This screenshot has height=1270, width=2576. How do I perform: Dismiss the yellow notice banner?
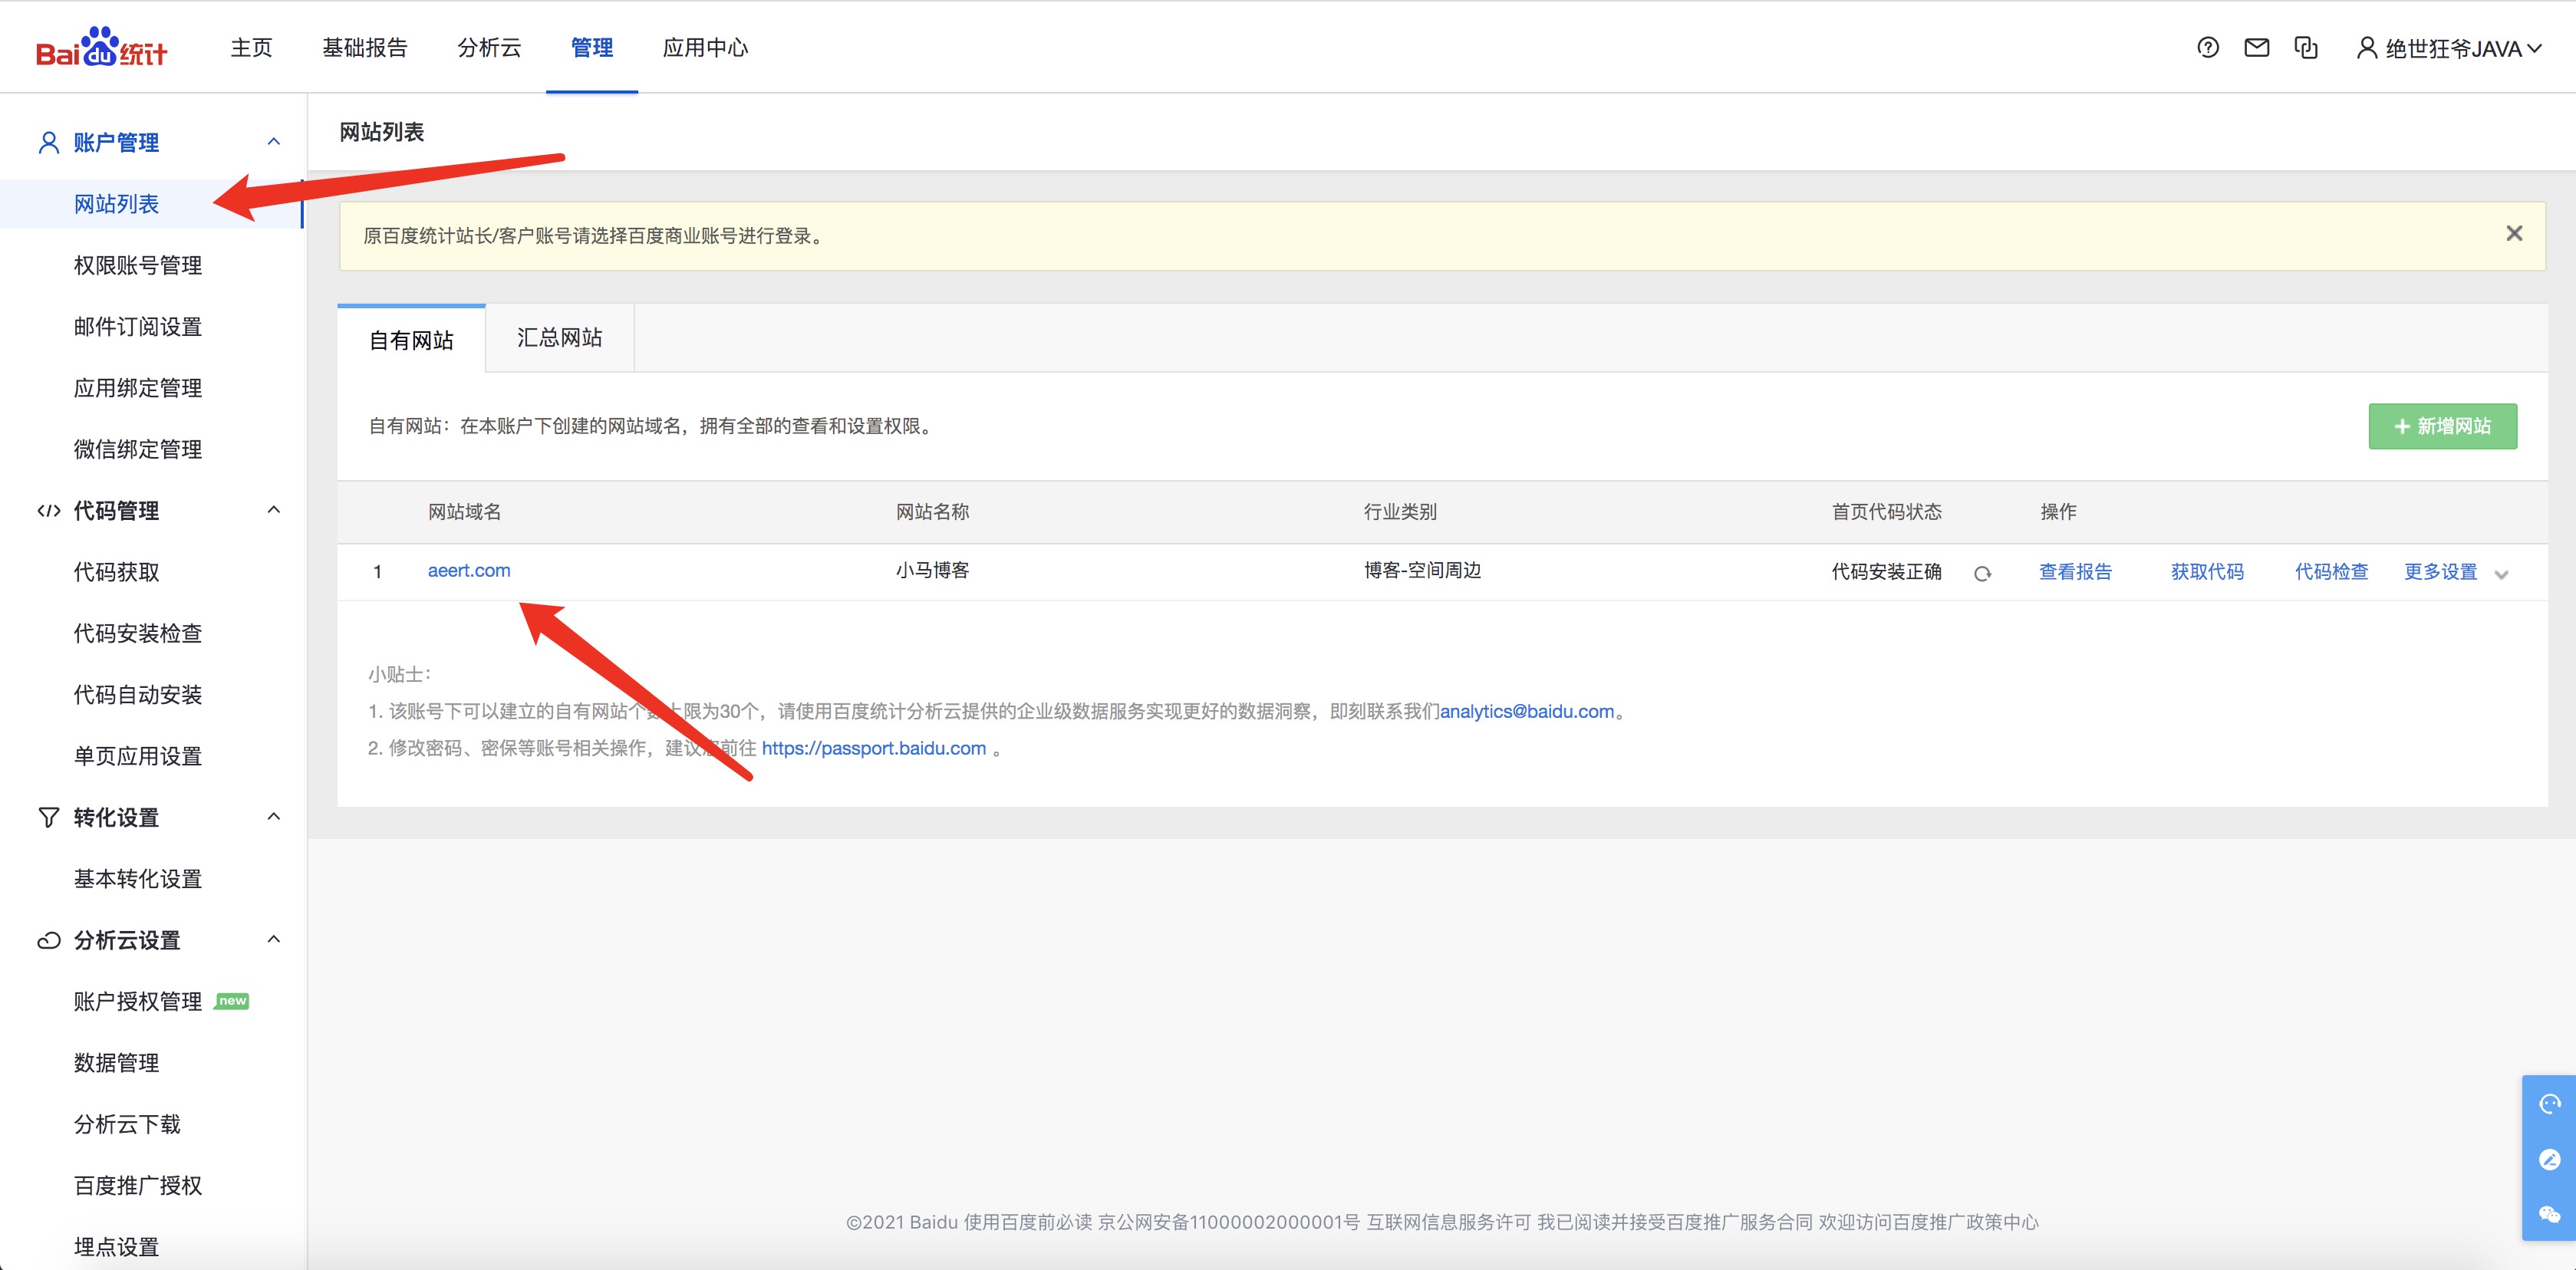(x=2513, y=233)
